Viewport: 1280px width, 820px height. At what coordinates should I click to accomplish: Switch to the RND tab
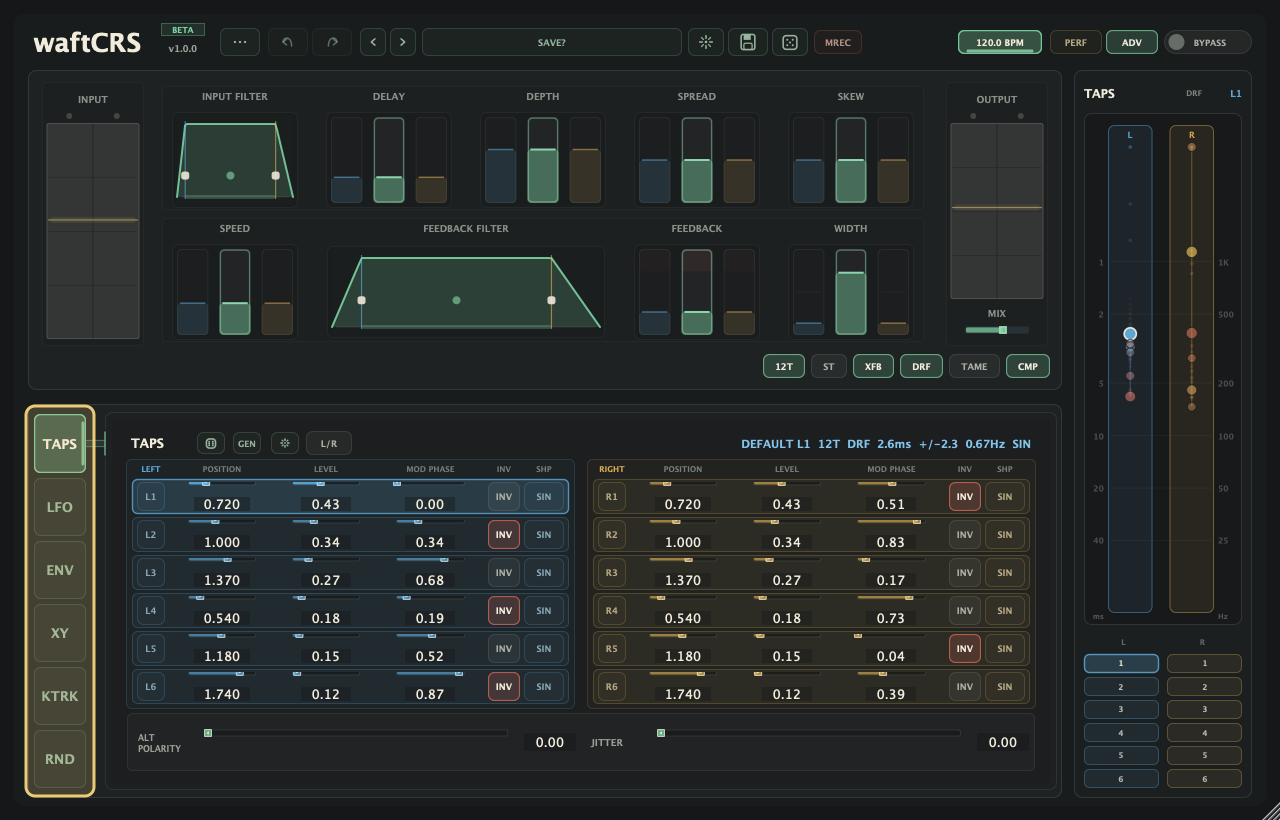pyautogui.click(x=60, y=759)
